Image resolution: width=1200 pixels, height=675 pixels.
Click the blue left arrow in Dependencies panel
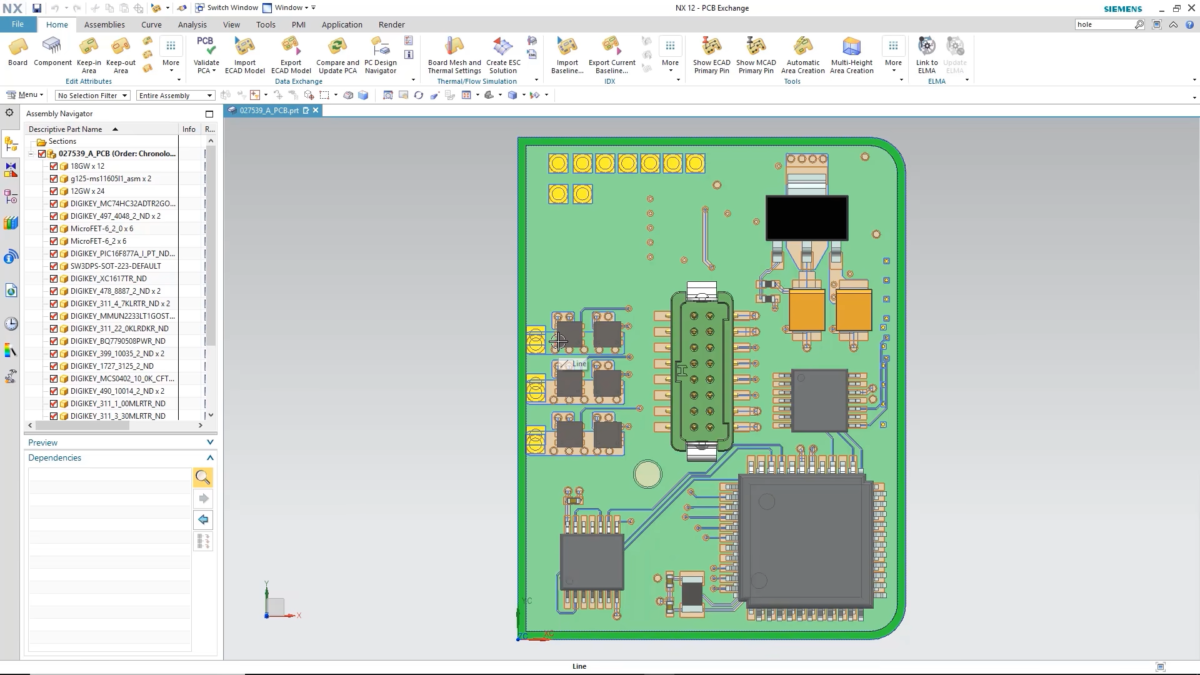tap(203, 520)
